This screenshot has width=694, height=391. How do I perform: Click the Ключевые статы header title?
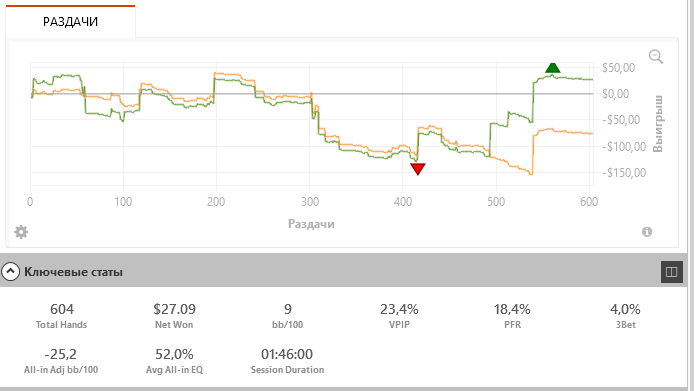(73, 271)
